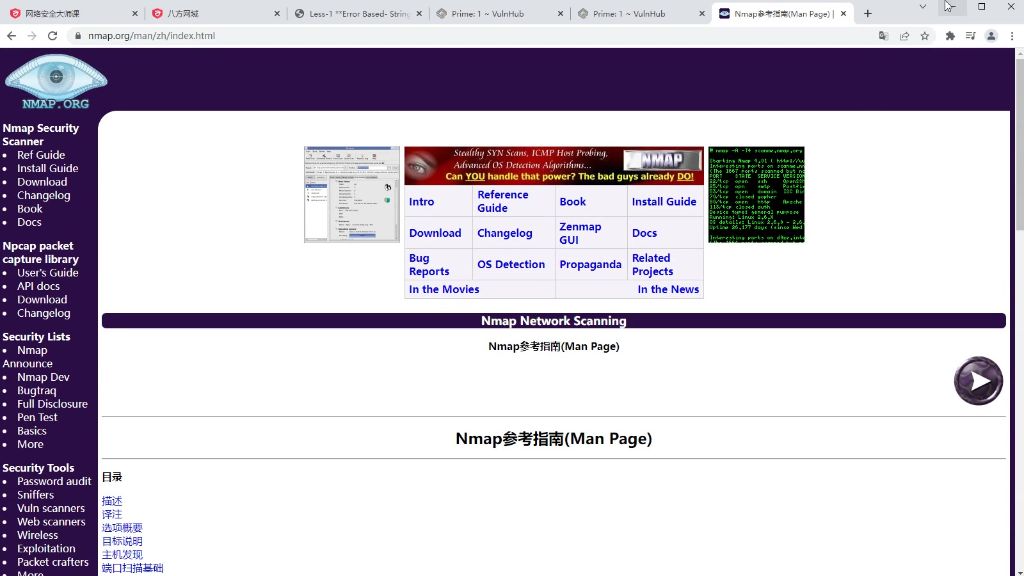Click the round play arrow button
This screenshot has width=1024, height=576.
point(978,381)
